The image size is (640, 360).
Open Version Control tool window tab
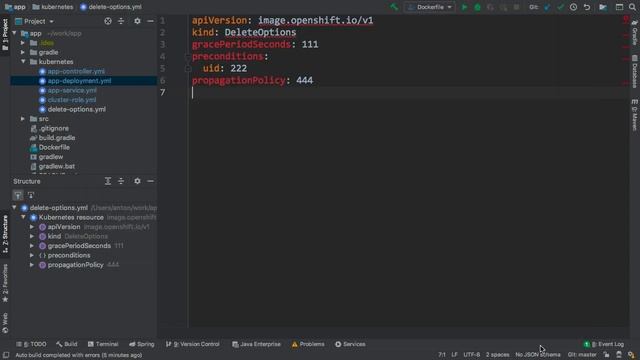(x=193, y=344)
